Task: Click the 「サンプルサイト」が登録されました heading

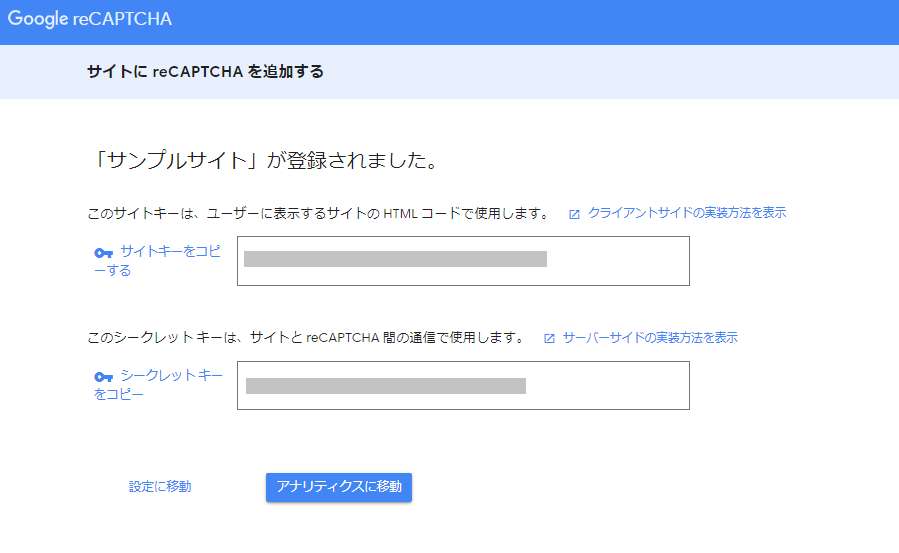Action: [x=264, y=160]
